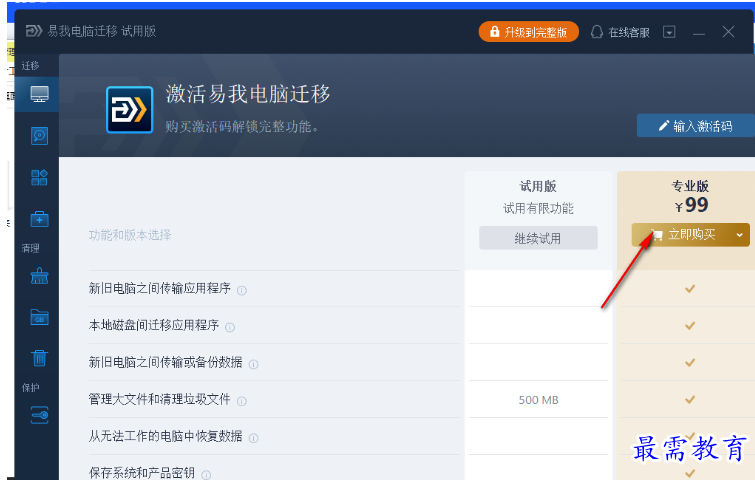
Task: Show info for 保存系统和产品密钥
Action: pyautogui.click(x=206, y=475)
